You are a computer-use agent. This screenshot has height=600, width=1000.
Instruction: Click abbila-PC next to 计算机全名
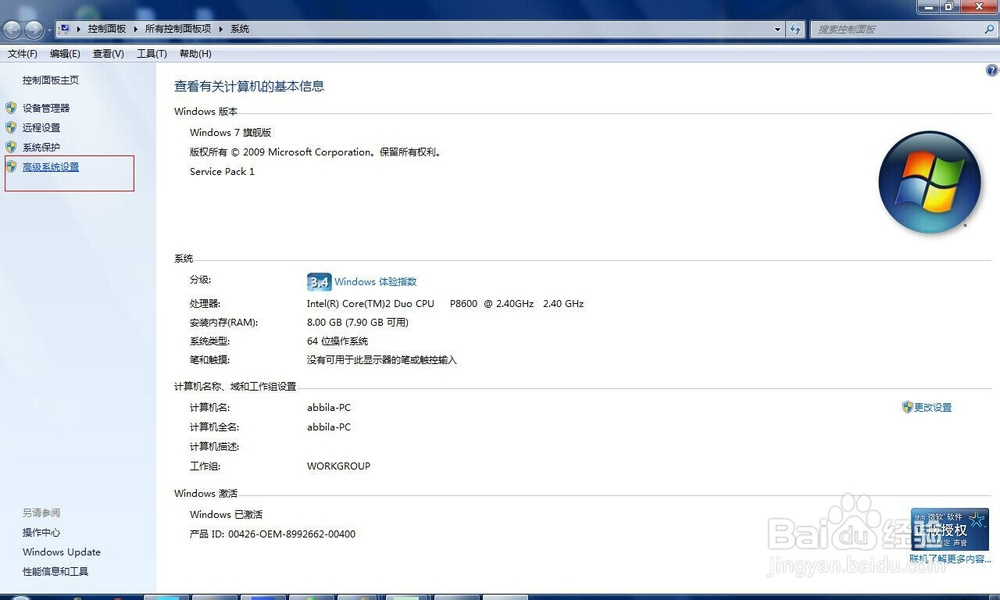[x=329, y=427]
